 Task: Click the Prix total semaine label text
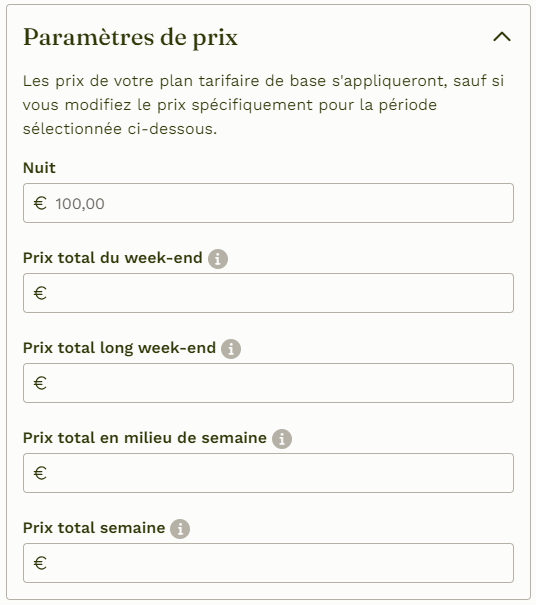coord(94,528)
